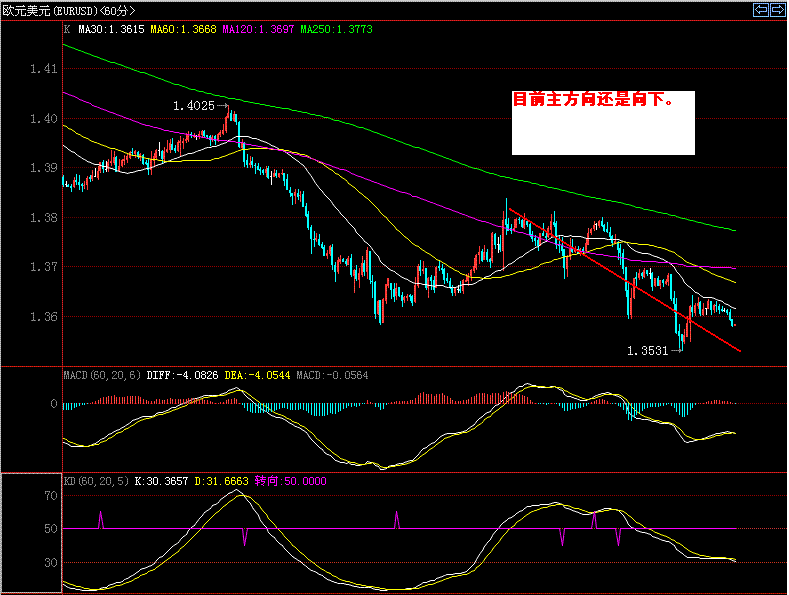The width and height of the screenshot is (789, 595).
Task: Click the 1.40 price axis label
Action: 44,119
